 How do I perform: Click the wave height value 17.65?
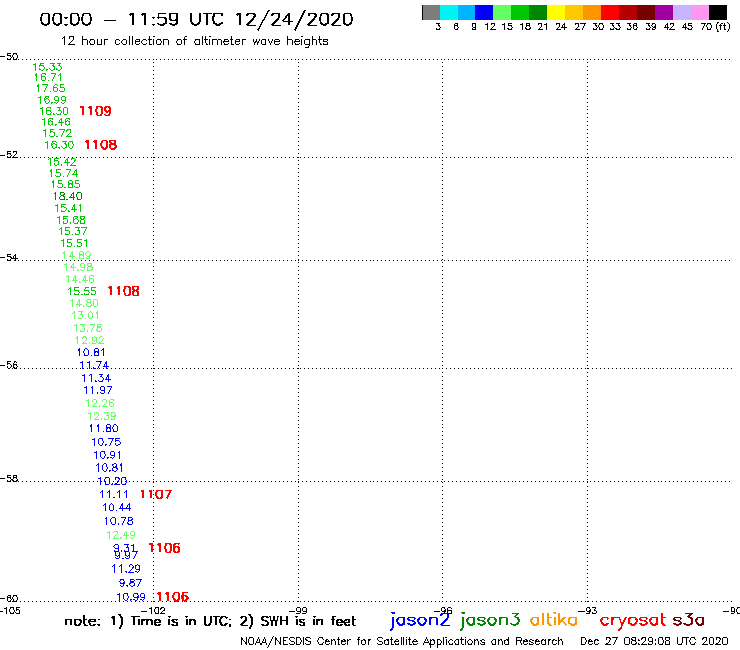click(x=50, y=89)
